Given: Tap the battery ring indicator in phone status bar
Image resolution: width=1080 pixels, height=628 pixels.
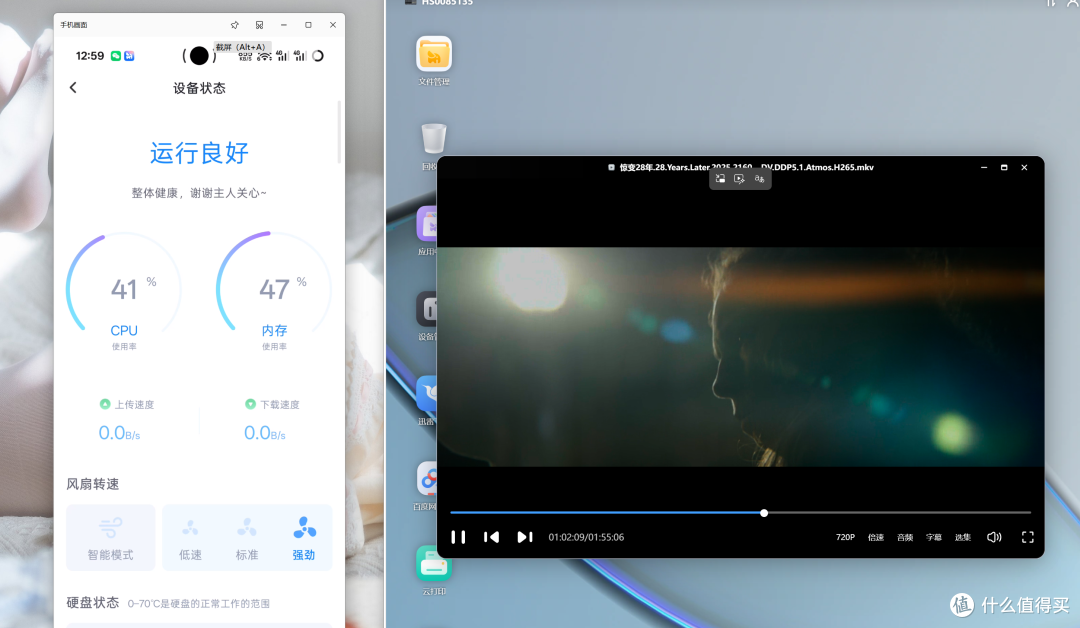Looking at the screenshot, I should (x=318, y=56).
